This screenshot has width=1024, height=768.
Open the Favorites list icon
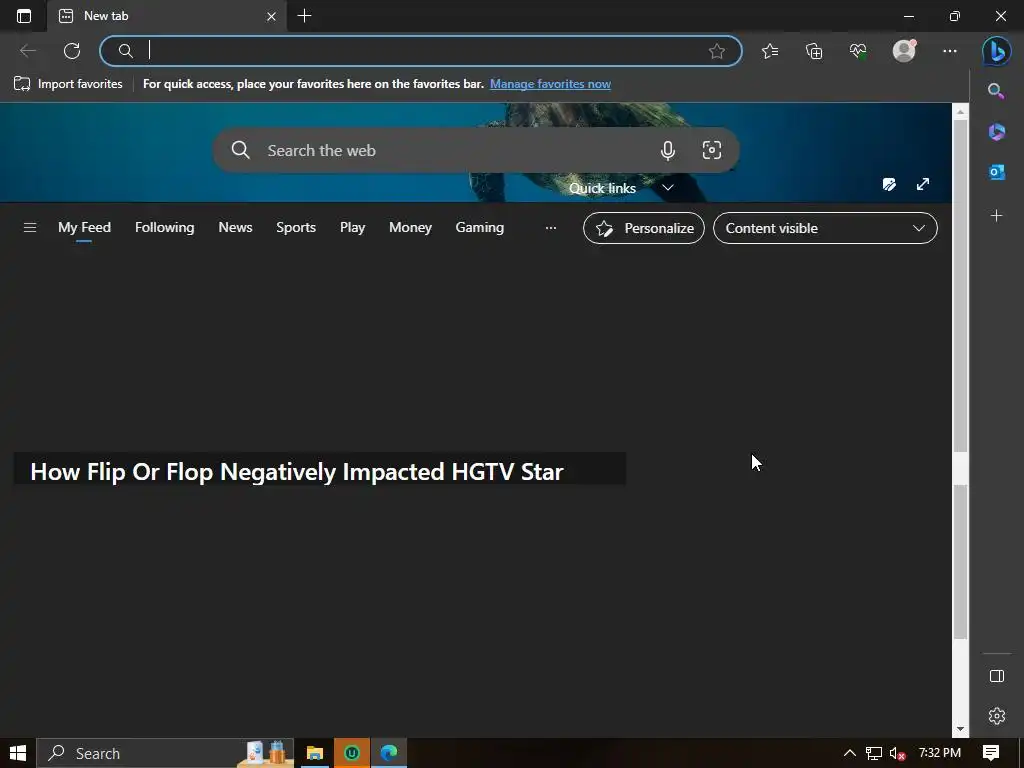point(770,51)
